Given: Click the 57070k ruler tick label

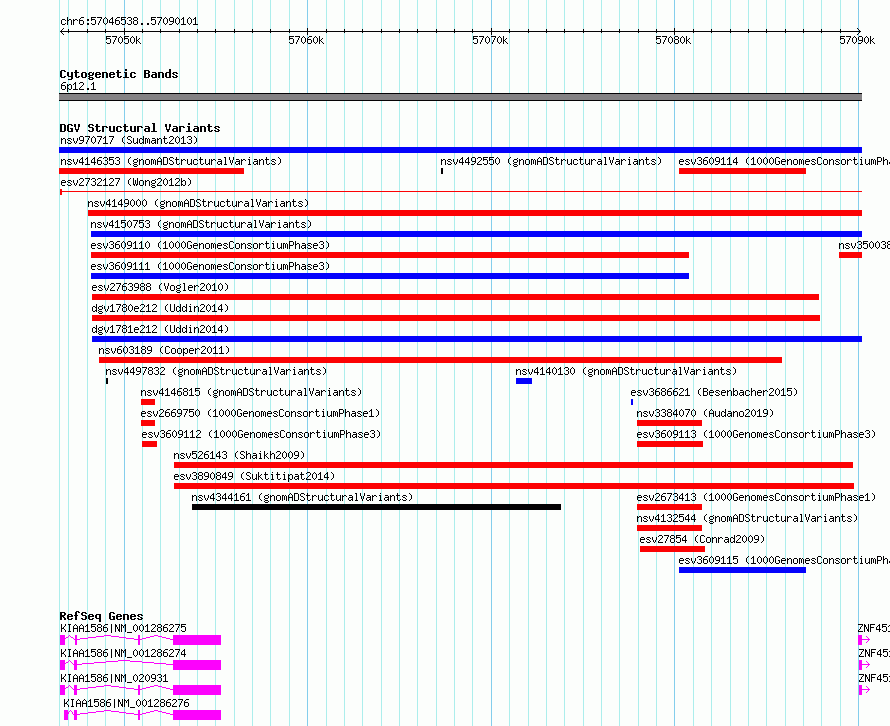Looking at the screenshot, I should coord(490,40).
